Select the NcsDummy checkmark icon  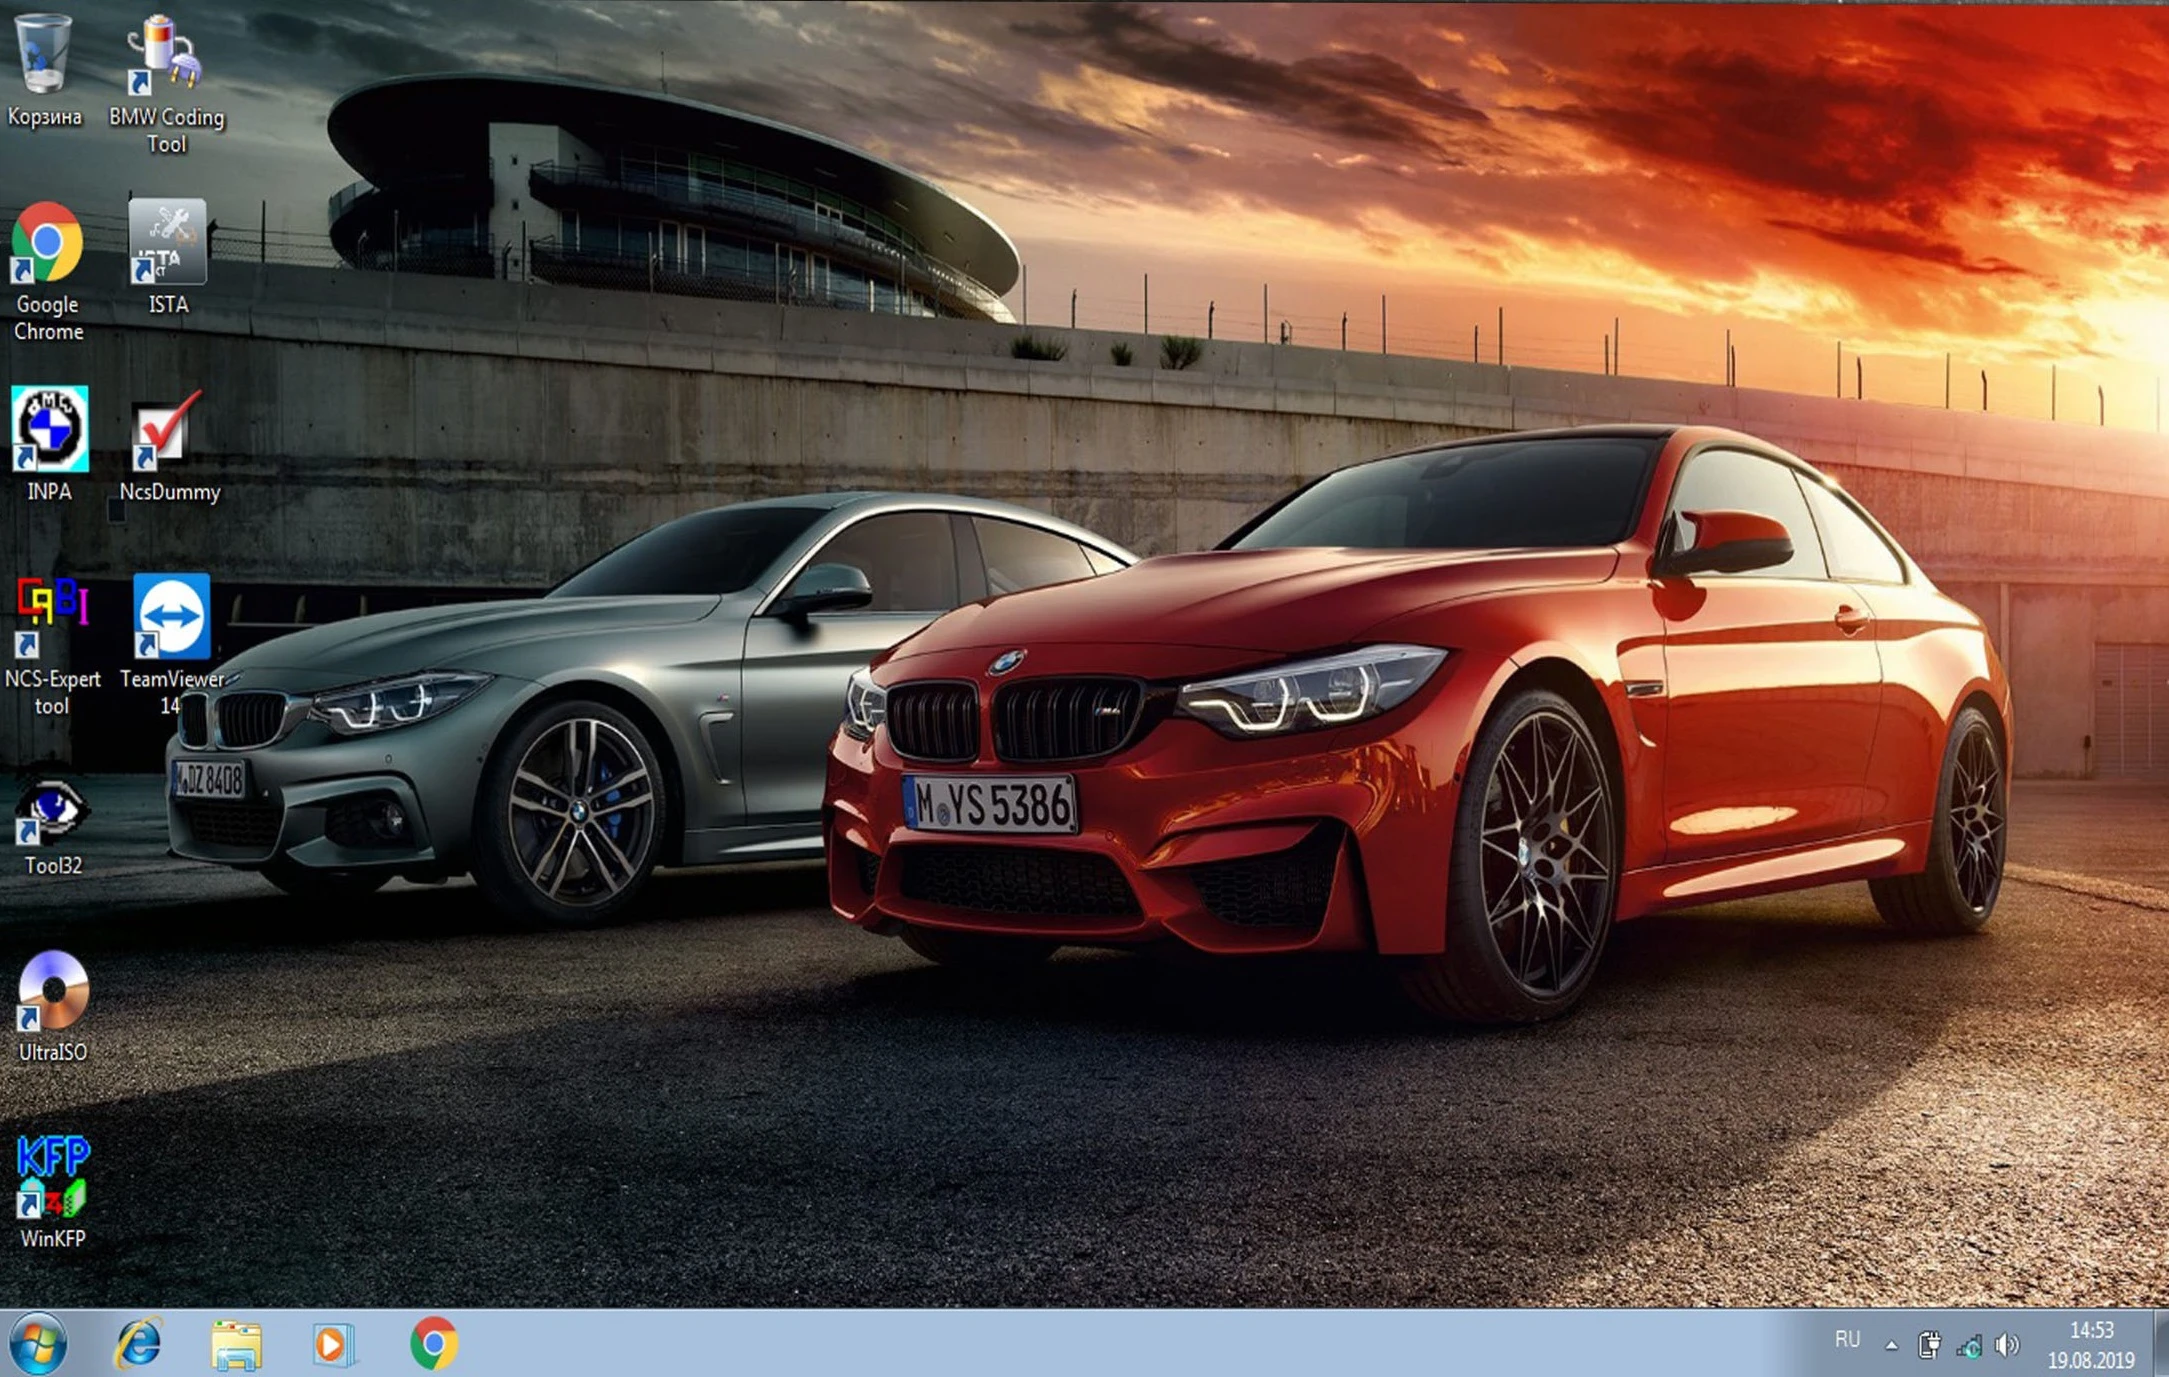click(x=168, y=445)
